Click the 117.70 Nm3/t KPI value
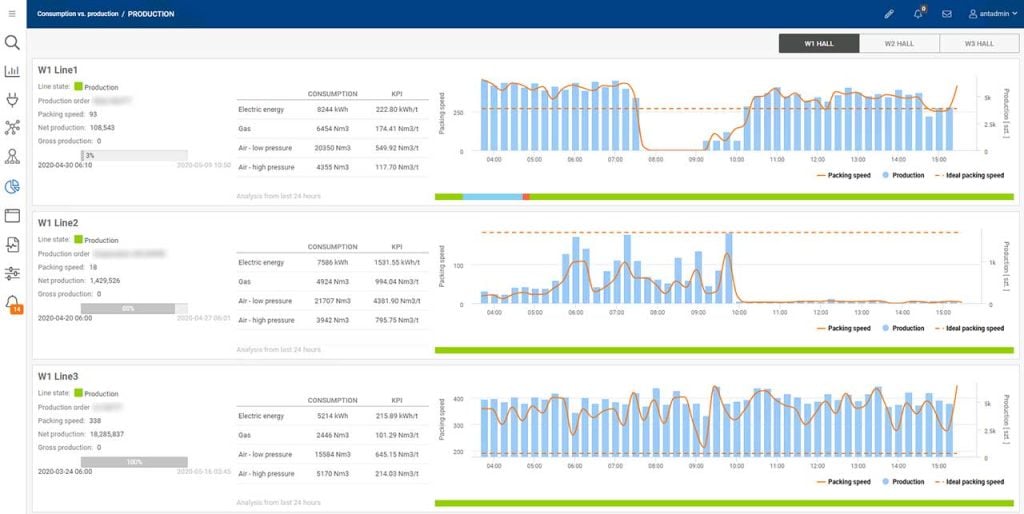 [x=398, y=168]
